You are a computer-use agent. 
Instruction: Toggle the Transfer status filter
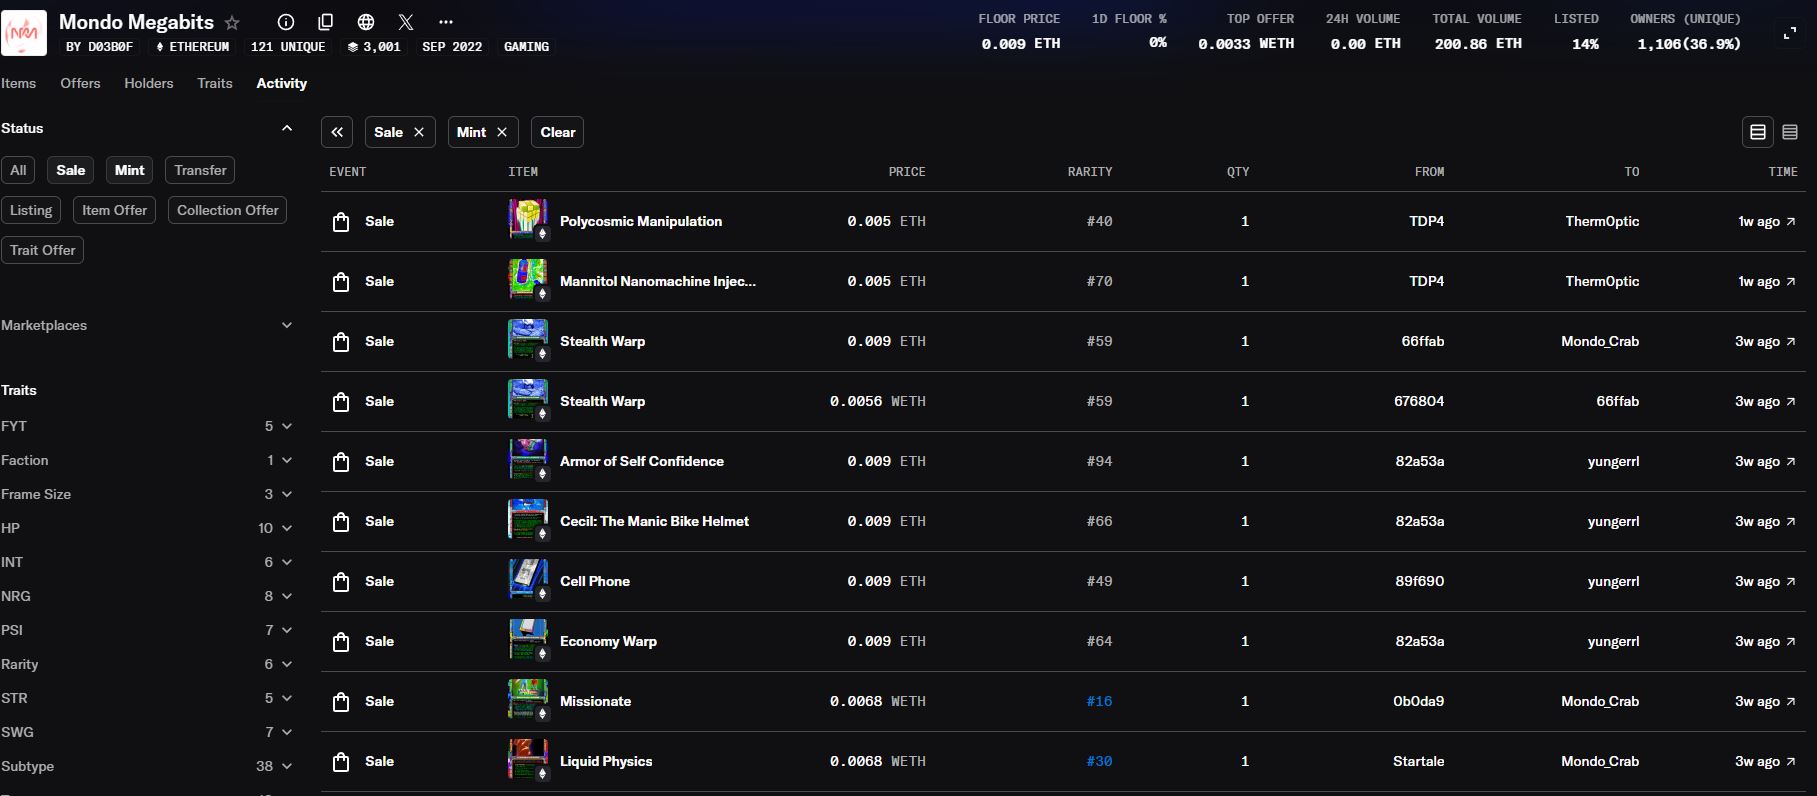200,170
